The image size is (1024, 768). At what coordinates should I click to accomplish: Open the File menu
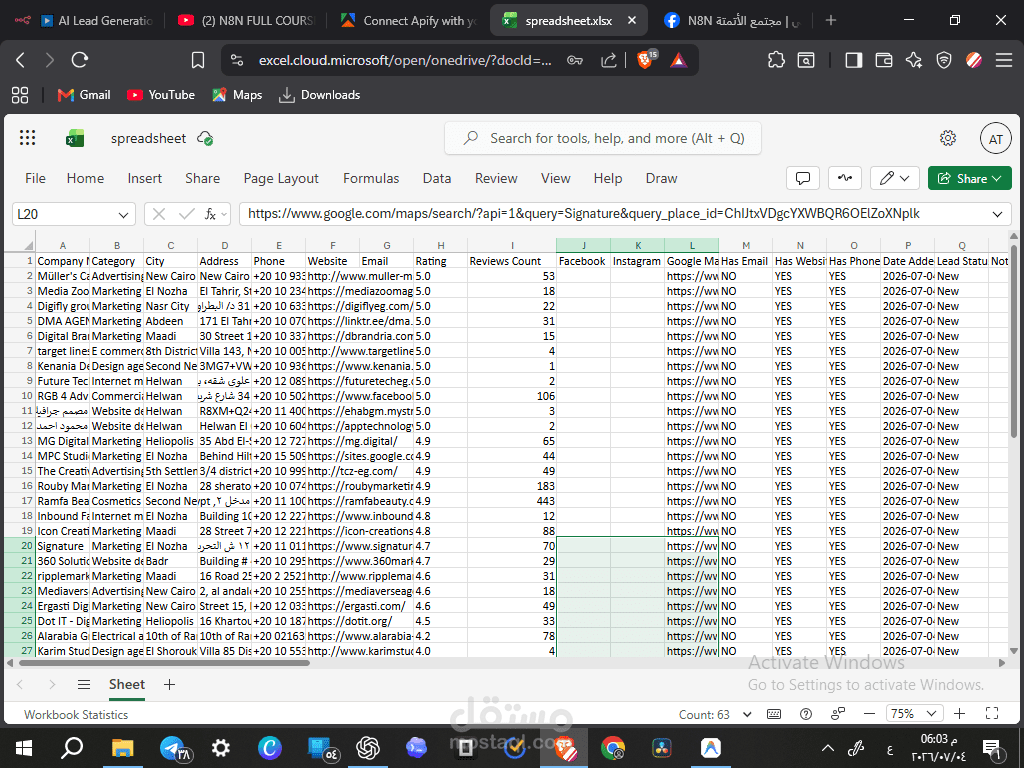35,178
